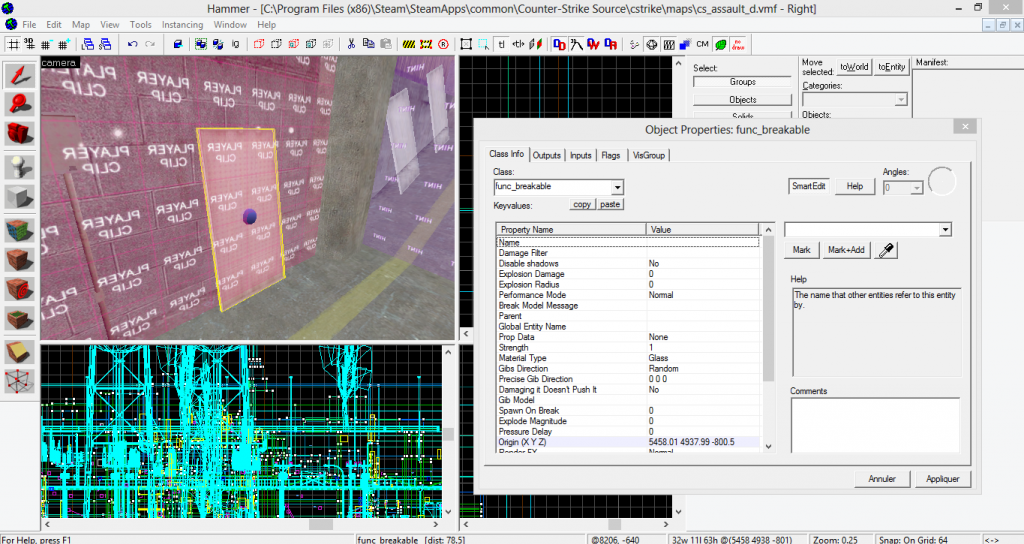Open the Categories dropdown

[901, 100]
